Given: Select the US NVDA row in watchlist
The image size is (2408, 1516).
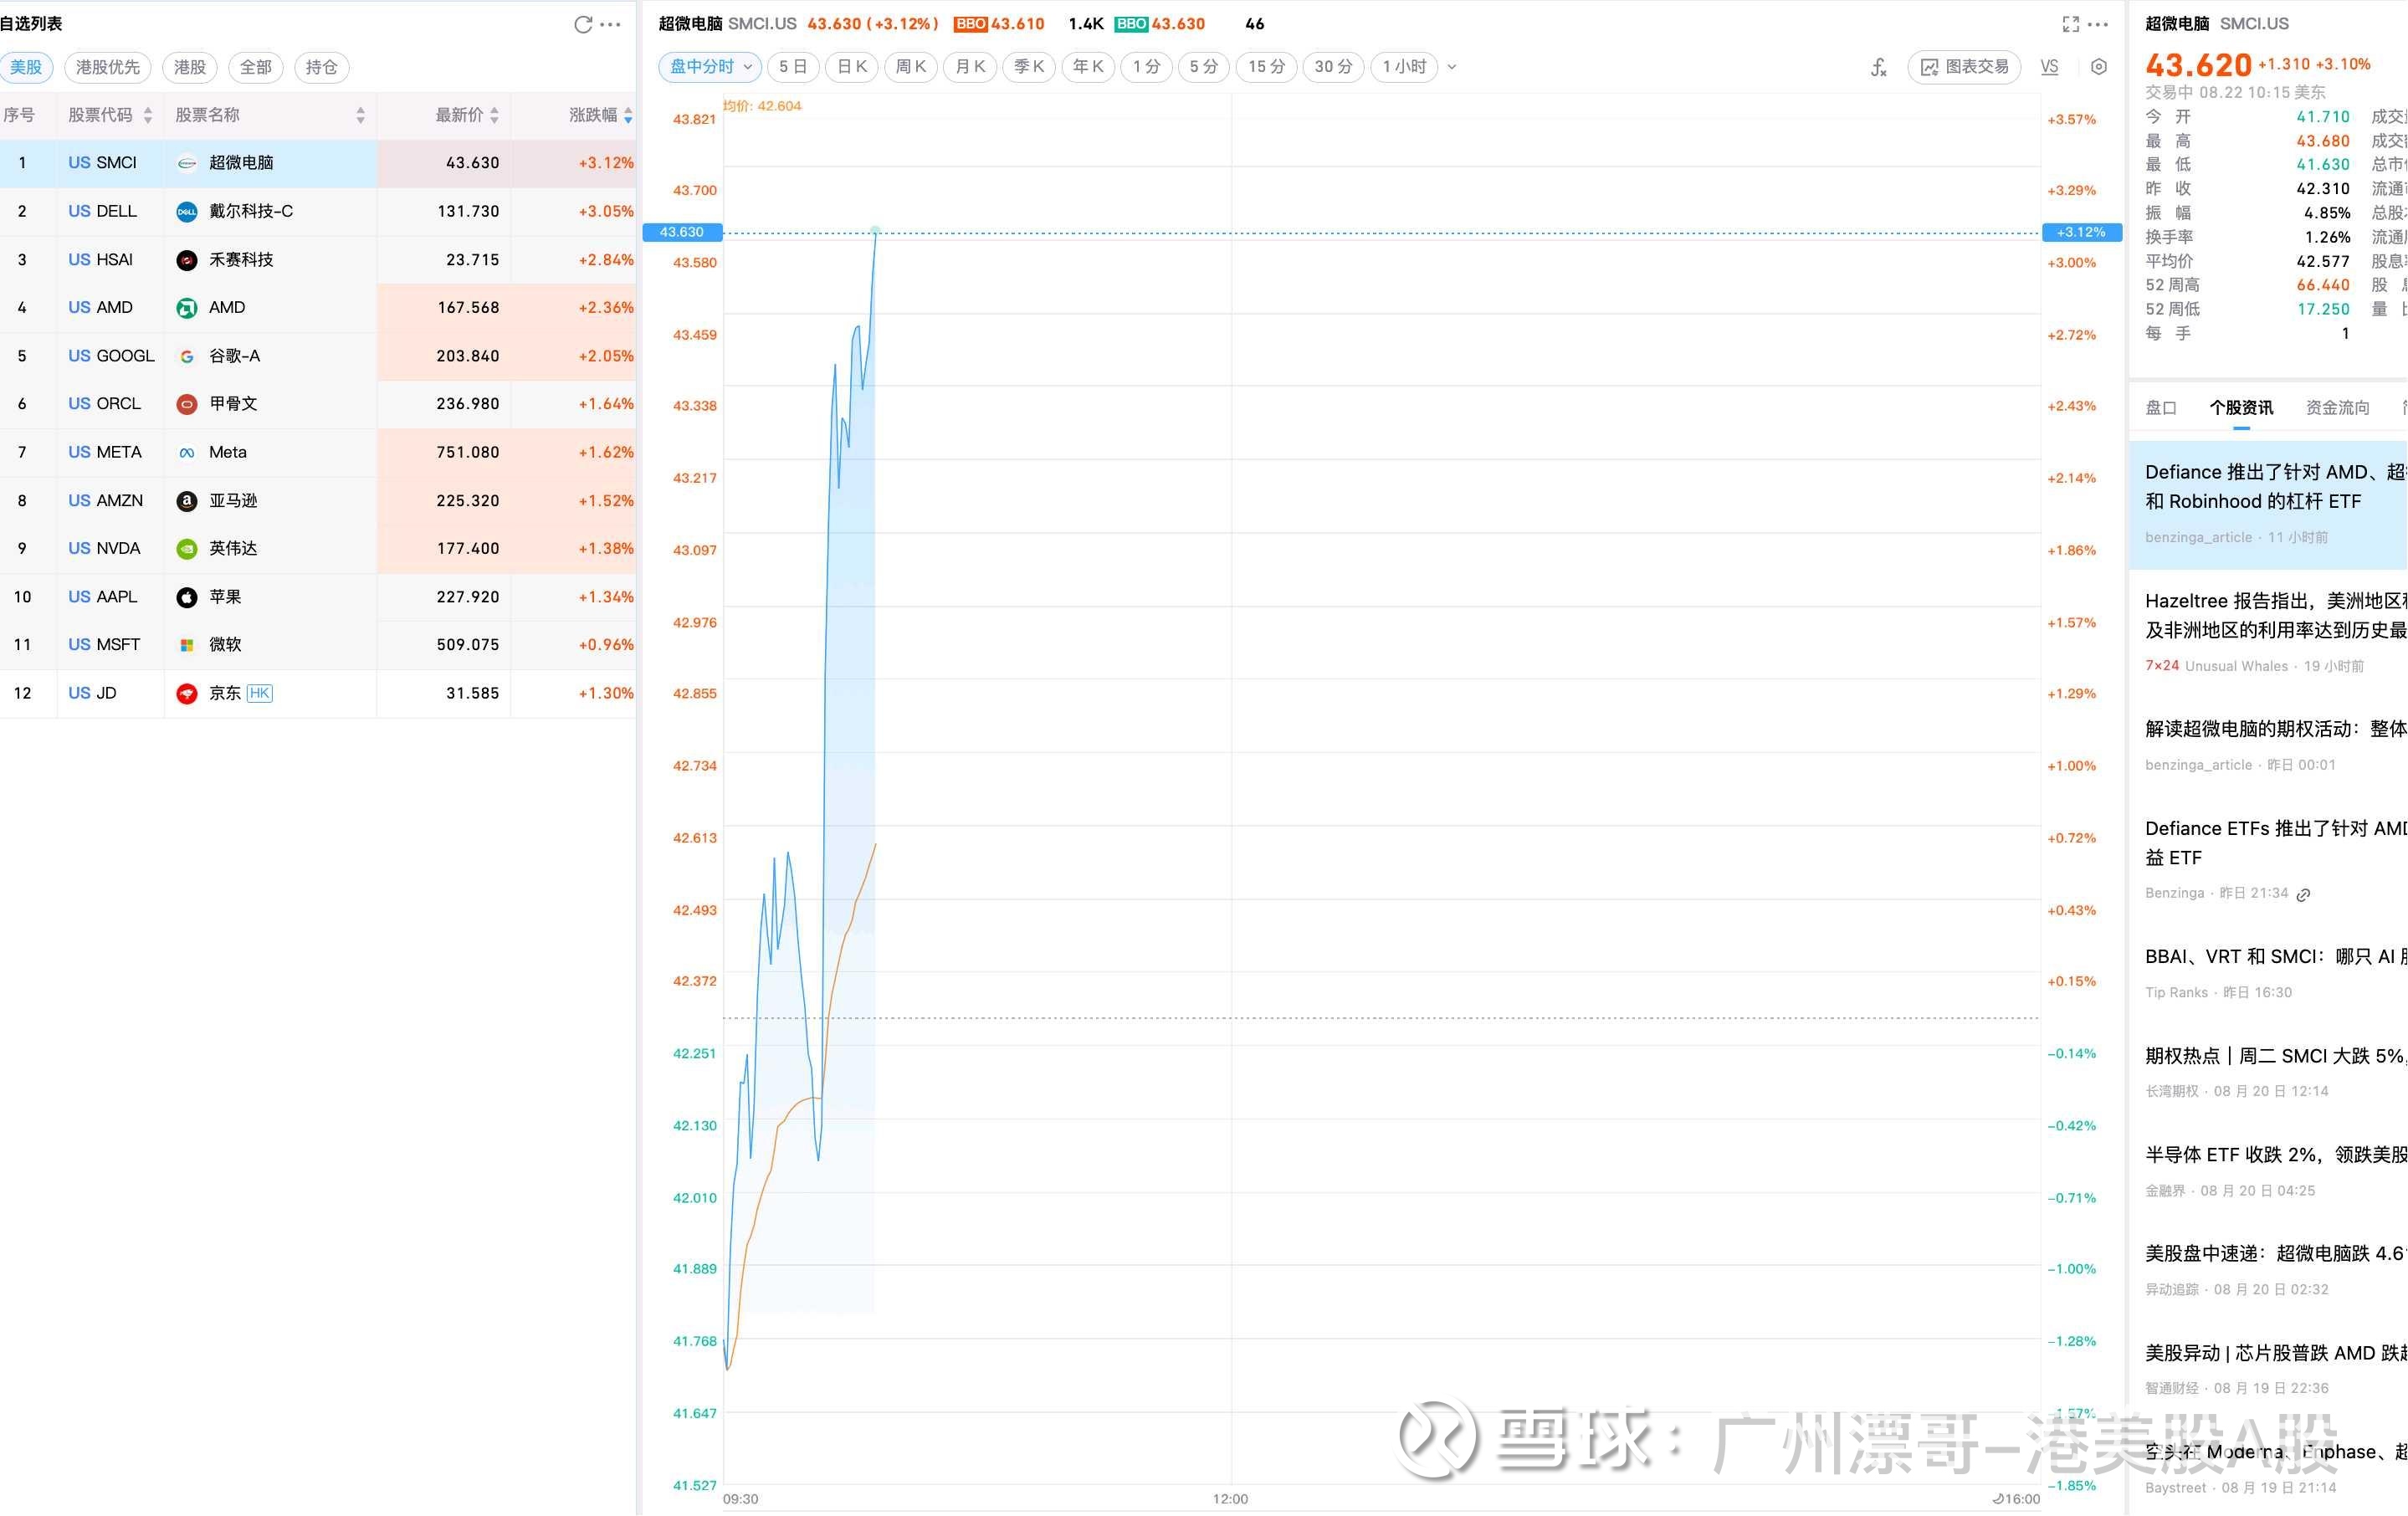Looking at the screenshot, I should coord(318,549).
